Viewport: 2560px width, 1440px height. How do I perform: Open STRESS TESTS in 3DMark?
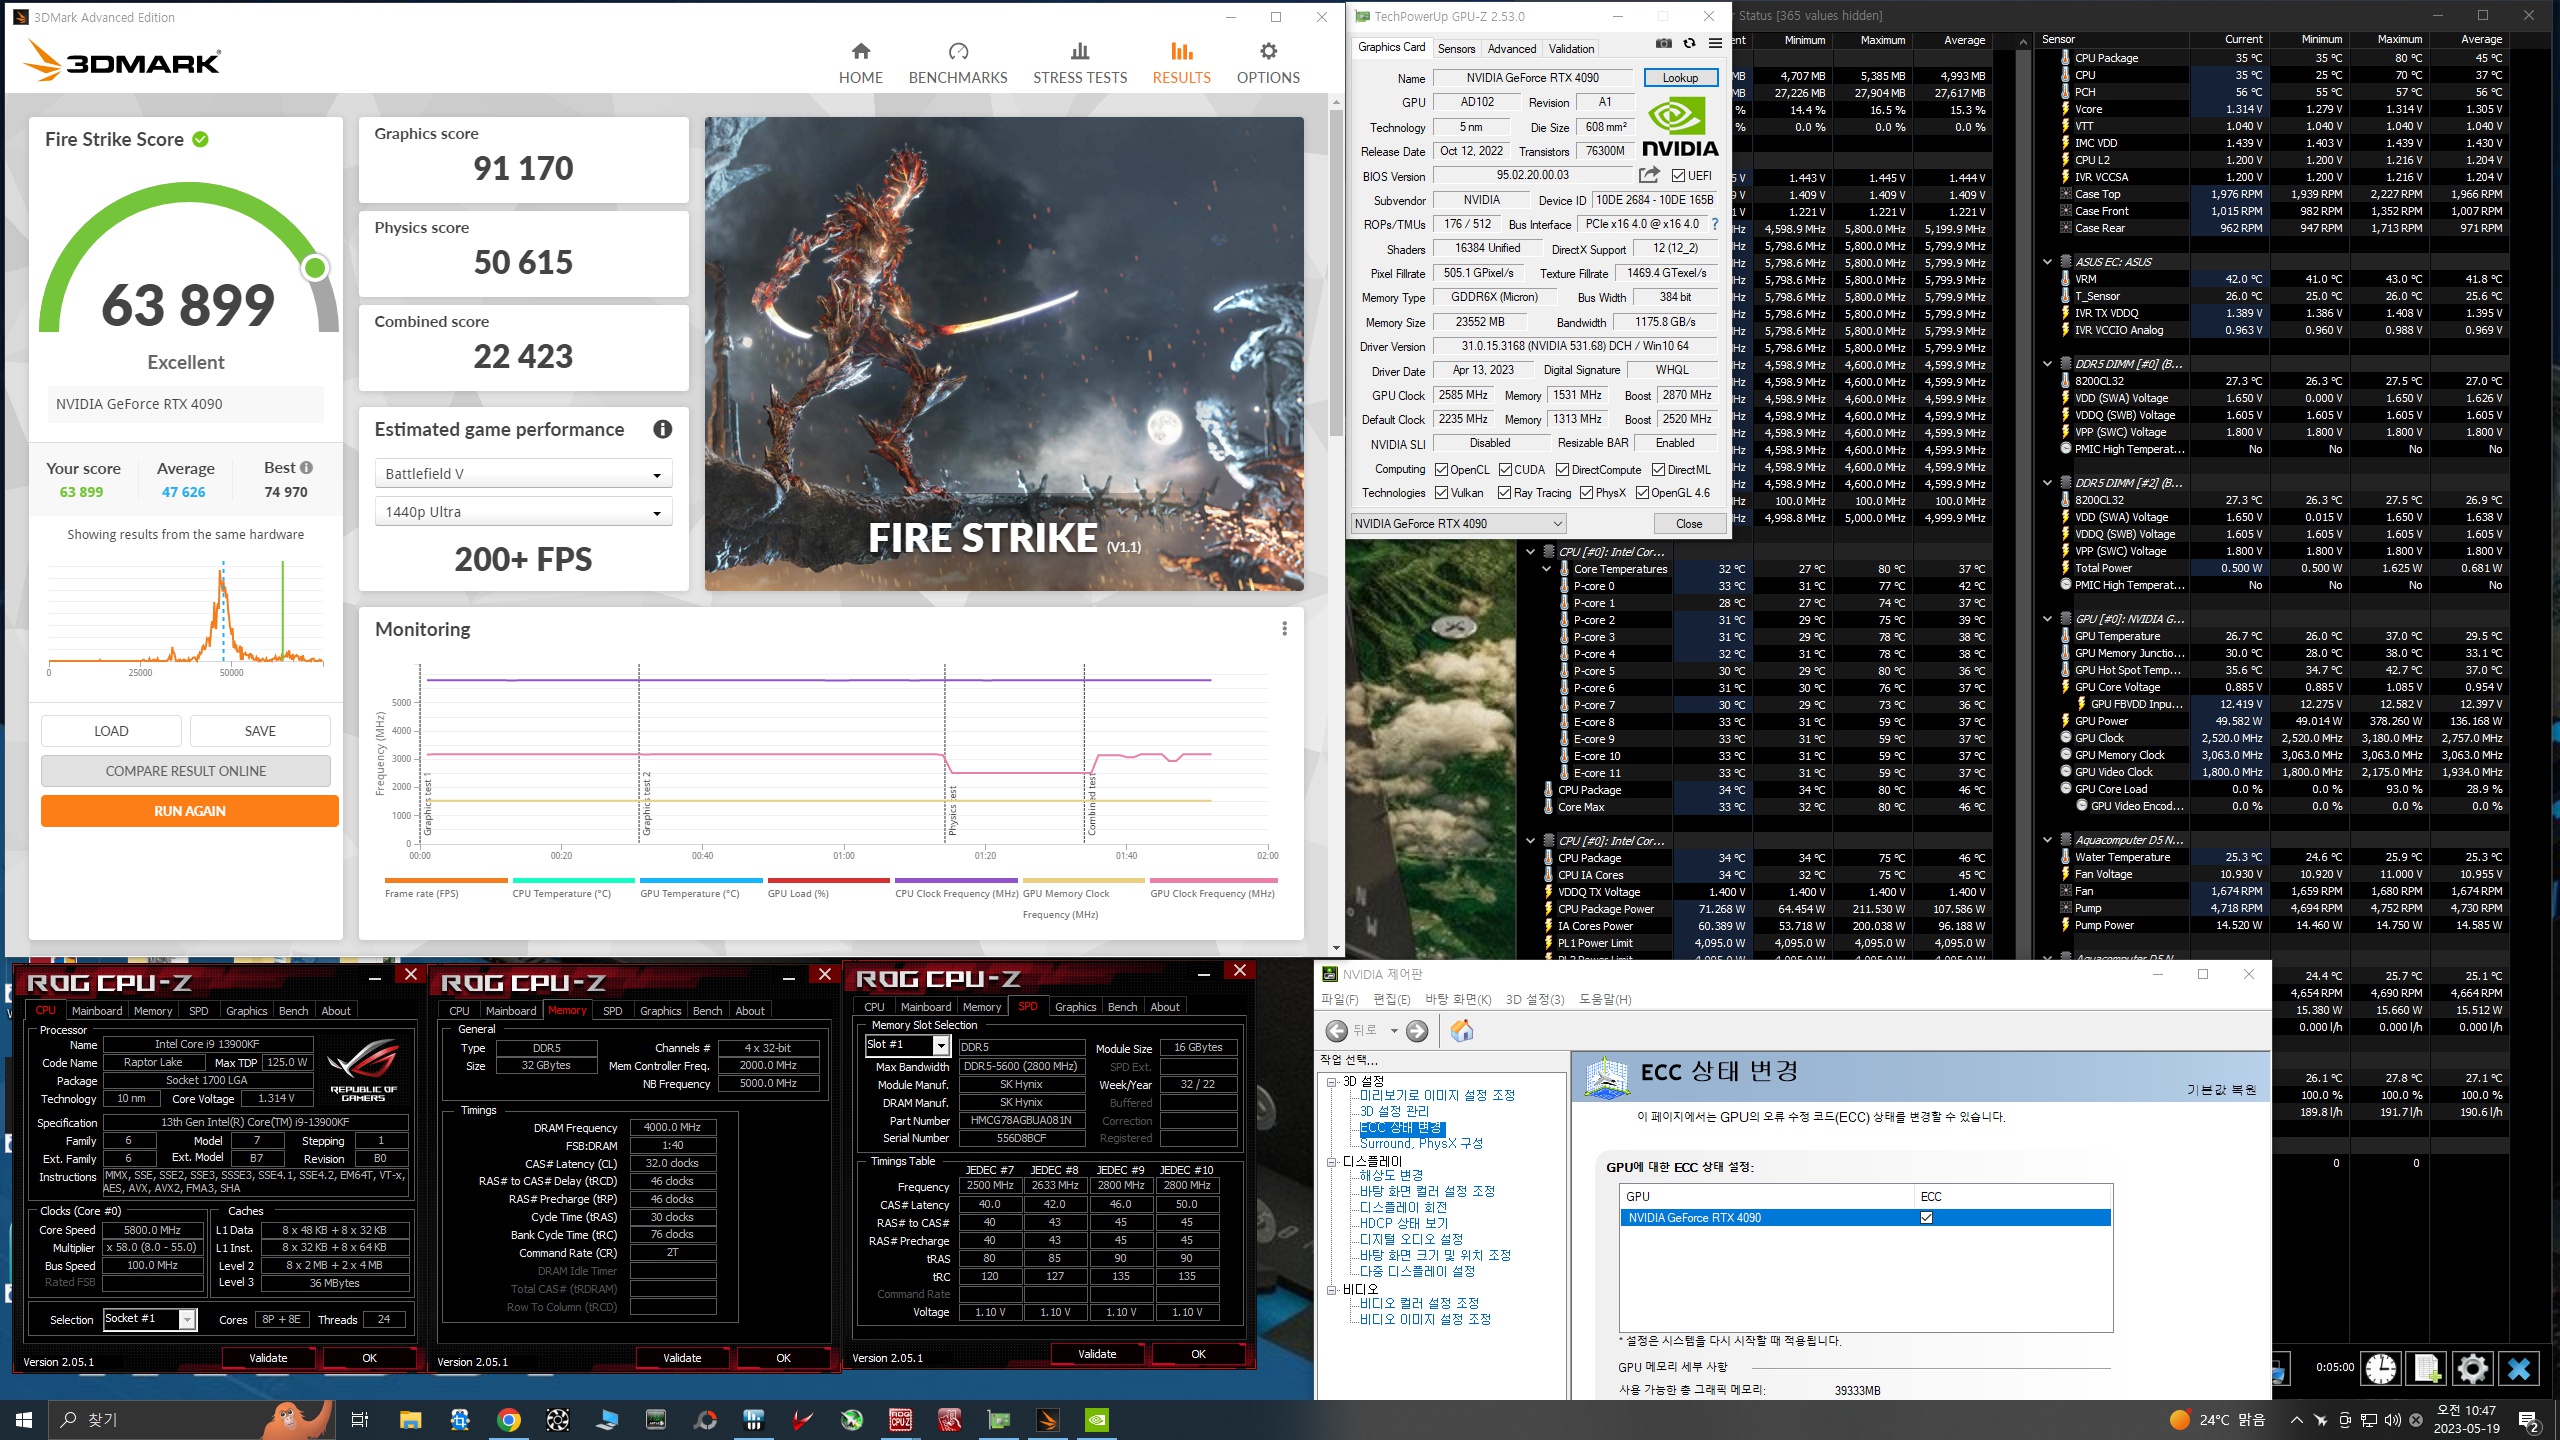(1080, 63)
